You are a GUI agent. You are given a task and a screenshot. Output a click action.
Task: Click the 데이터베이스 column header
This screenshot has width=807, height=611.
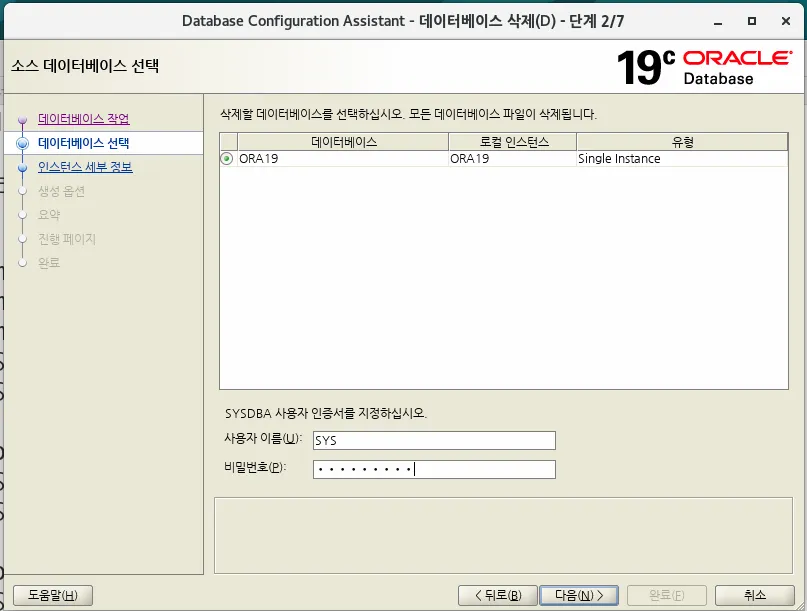(343, 142)
